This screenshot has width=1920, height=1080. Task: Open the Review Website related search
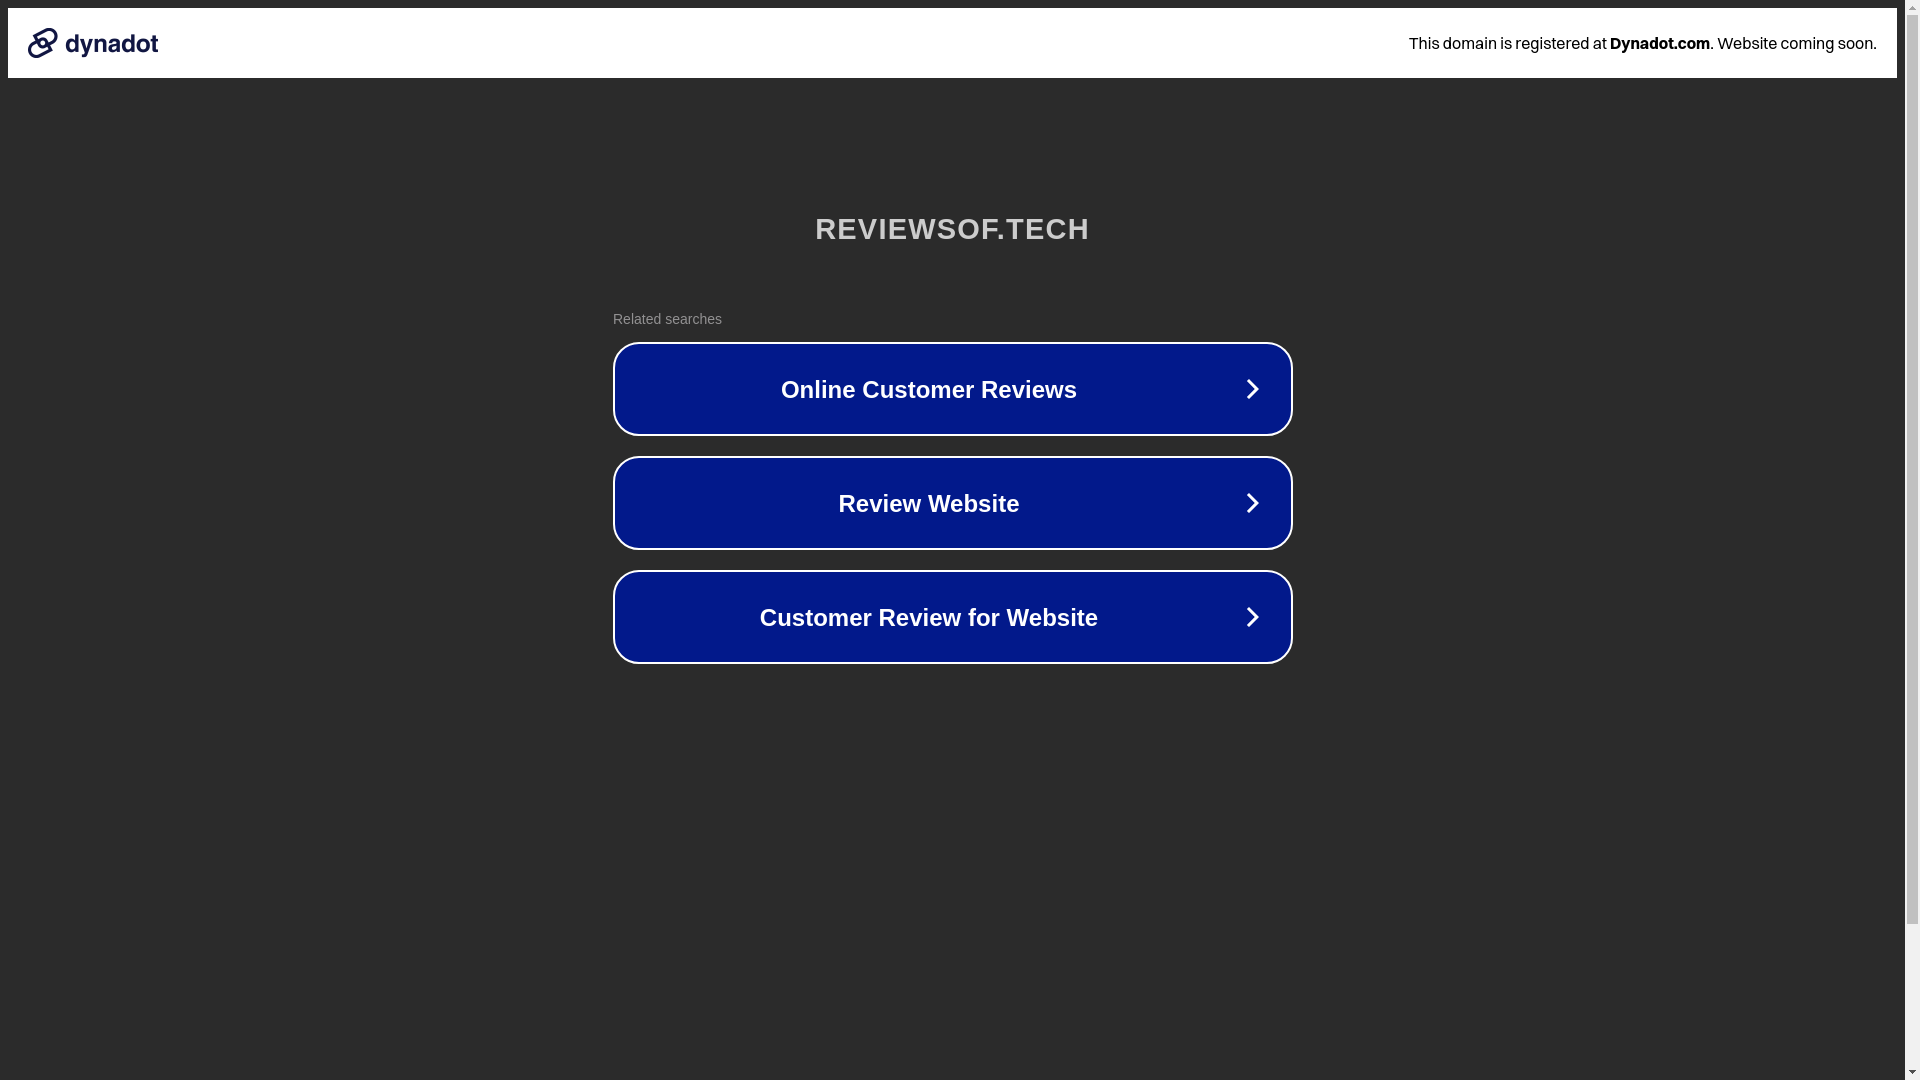[x=927, y=504]
